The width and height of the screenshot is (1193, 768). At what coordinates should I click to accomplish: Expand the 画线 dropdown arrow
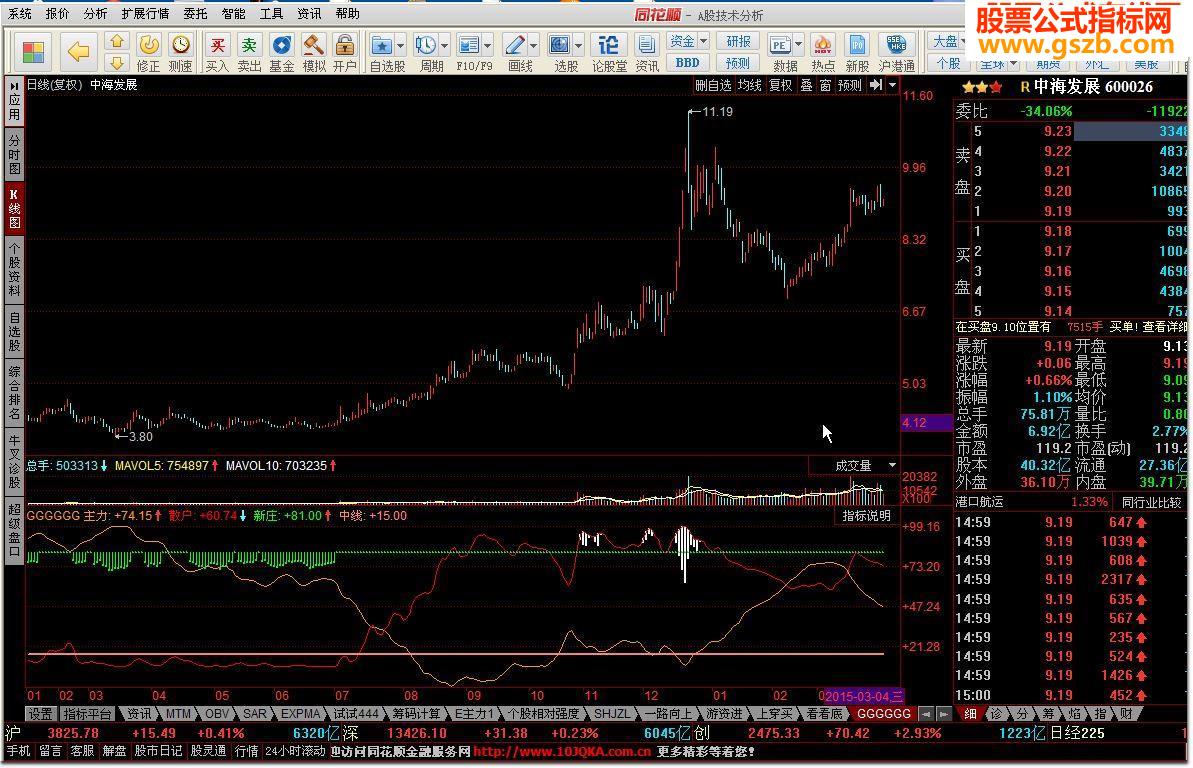pyautogui.click(x=533, y=46)
